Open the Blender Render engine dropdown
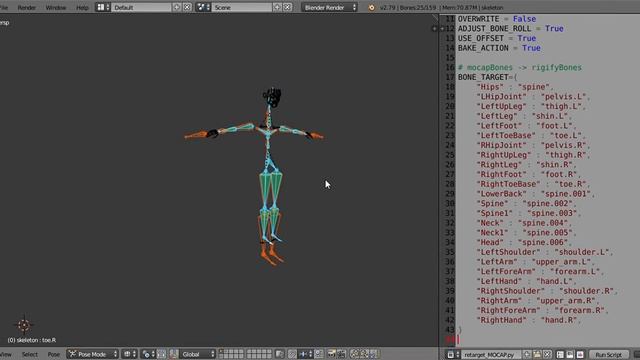This screenshot has width=640, height=360. (329, 7)
